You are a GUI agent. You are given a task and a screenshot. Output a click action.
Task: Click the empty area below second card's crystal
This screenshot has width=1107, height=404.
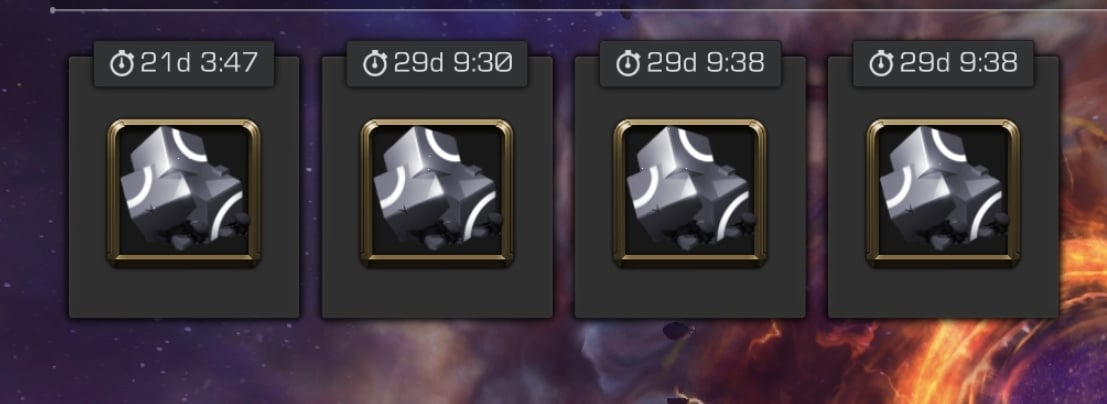tap(437, 292)
